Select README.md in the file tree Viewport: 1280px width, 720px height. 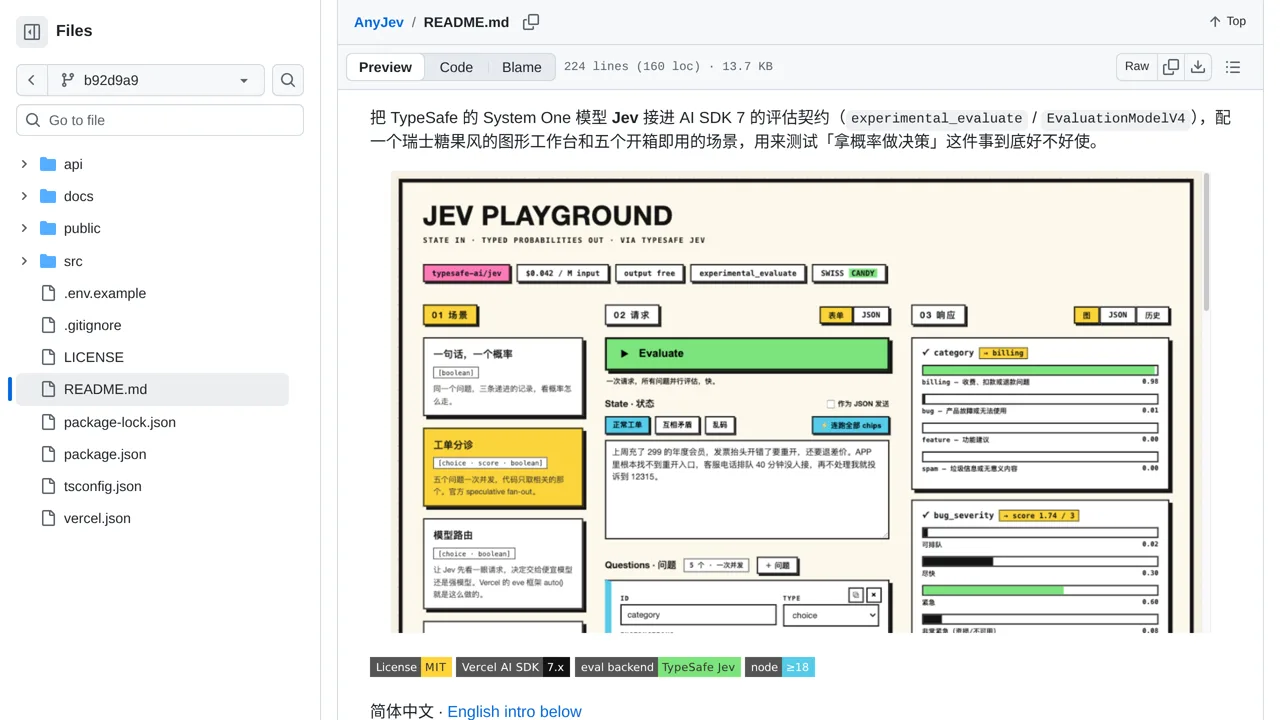152,389
